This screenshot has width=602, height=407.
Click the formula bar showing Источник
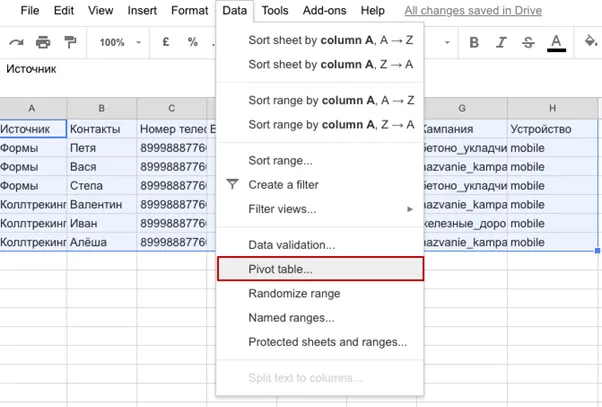(108, 69)
